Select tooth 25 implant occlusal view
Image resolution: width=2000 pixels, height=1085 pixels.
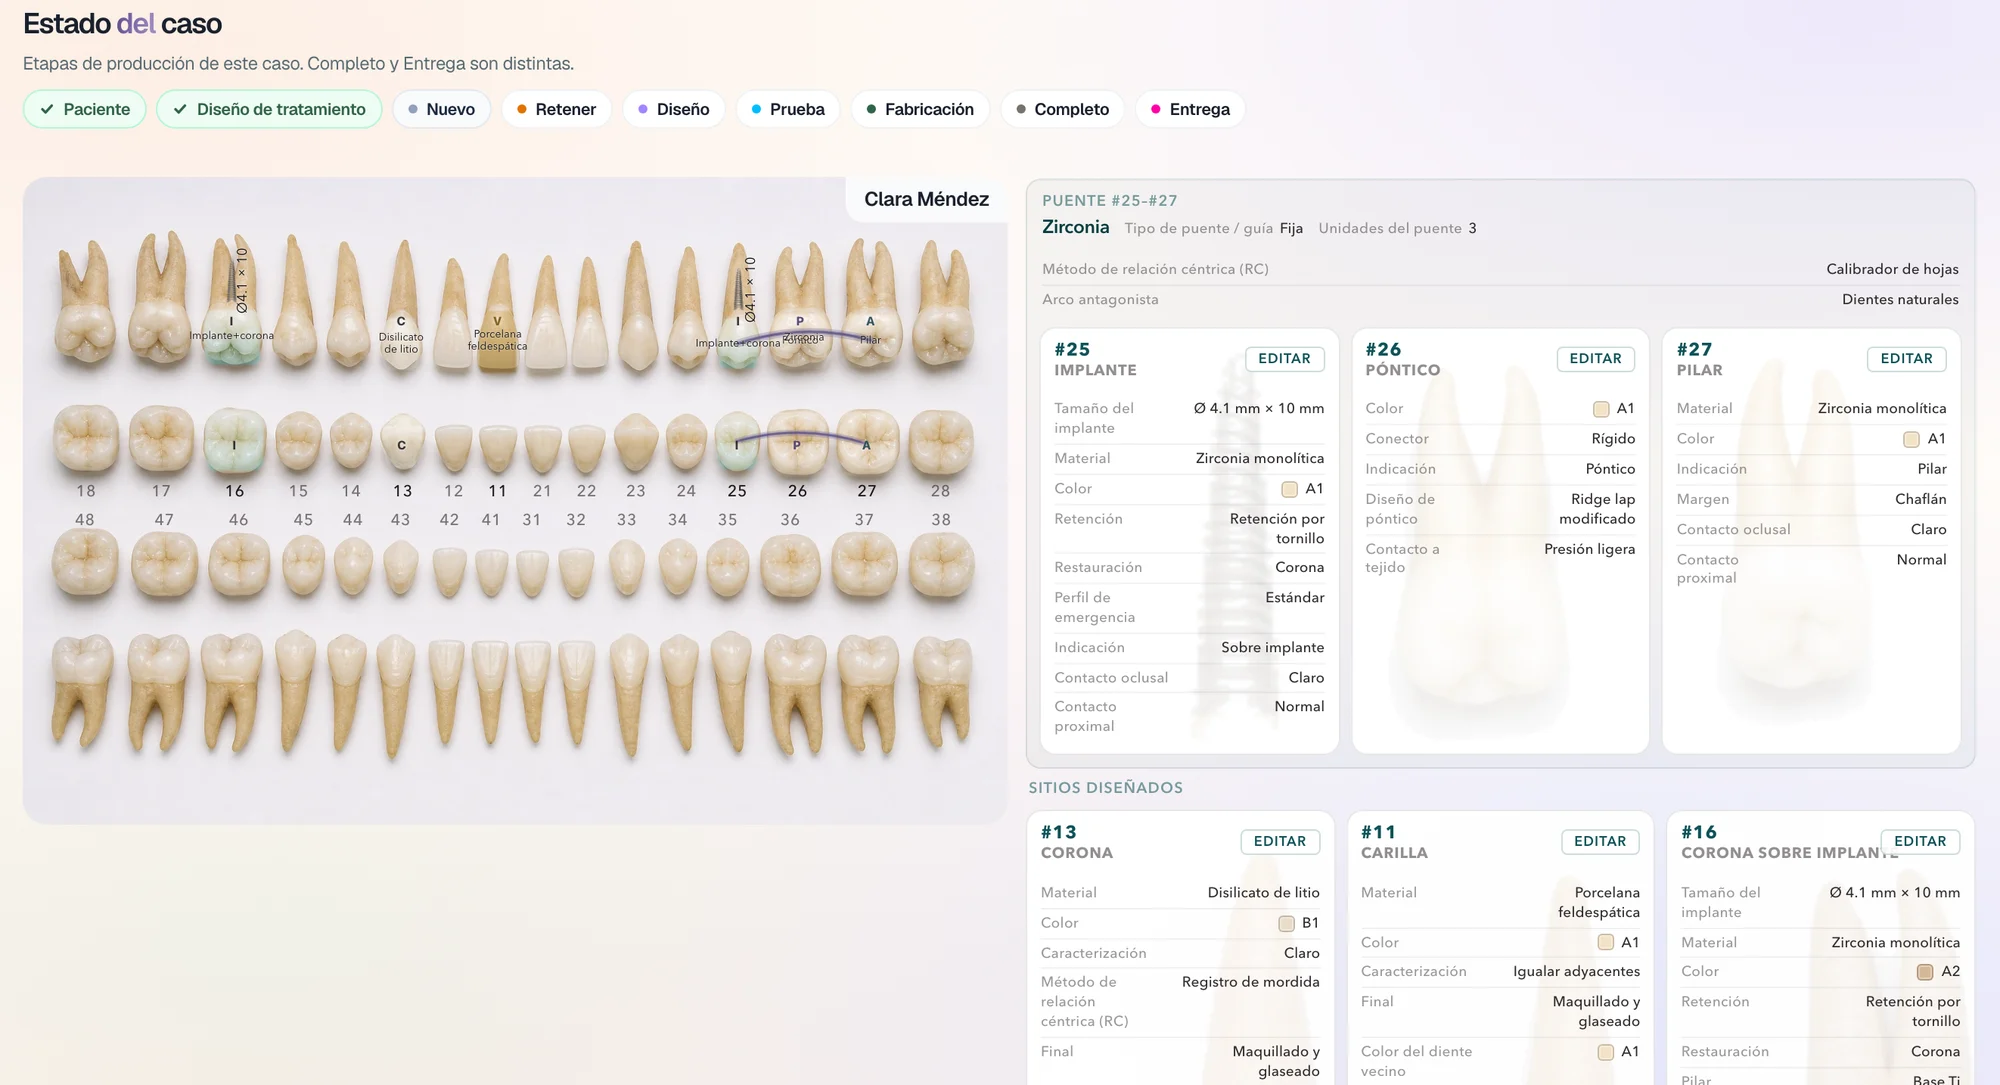coord(737,441)
